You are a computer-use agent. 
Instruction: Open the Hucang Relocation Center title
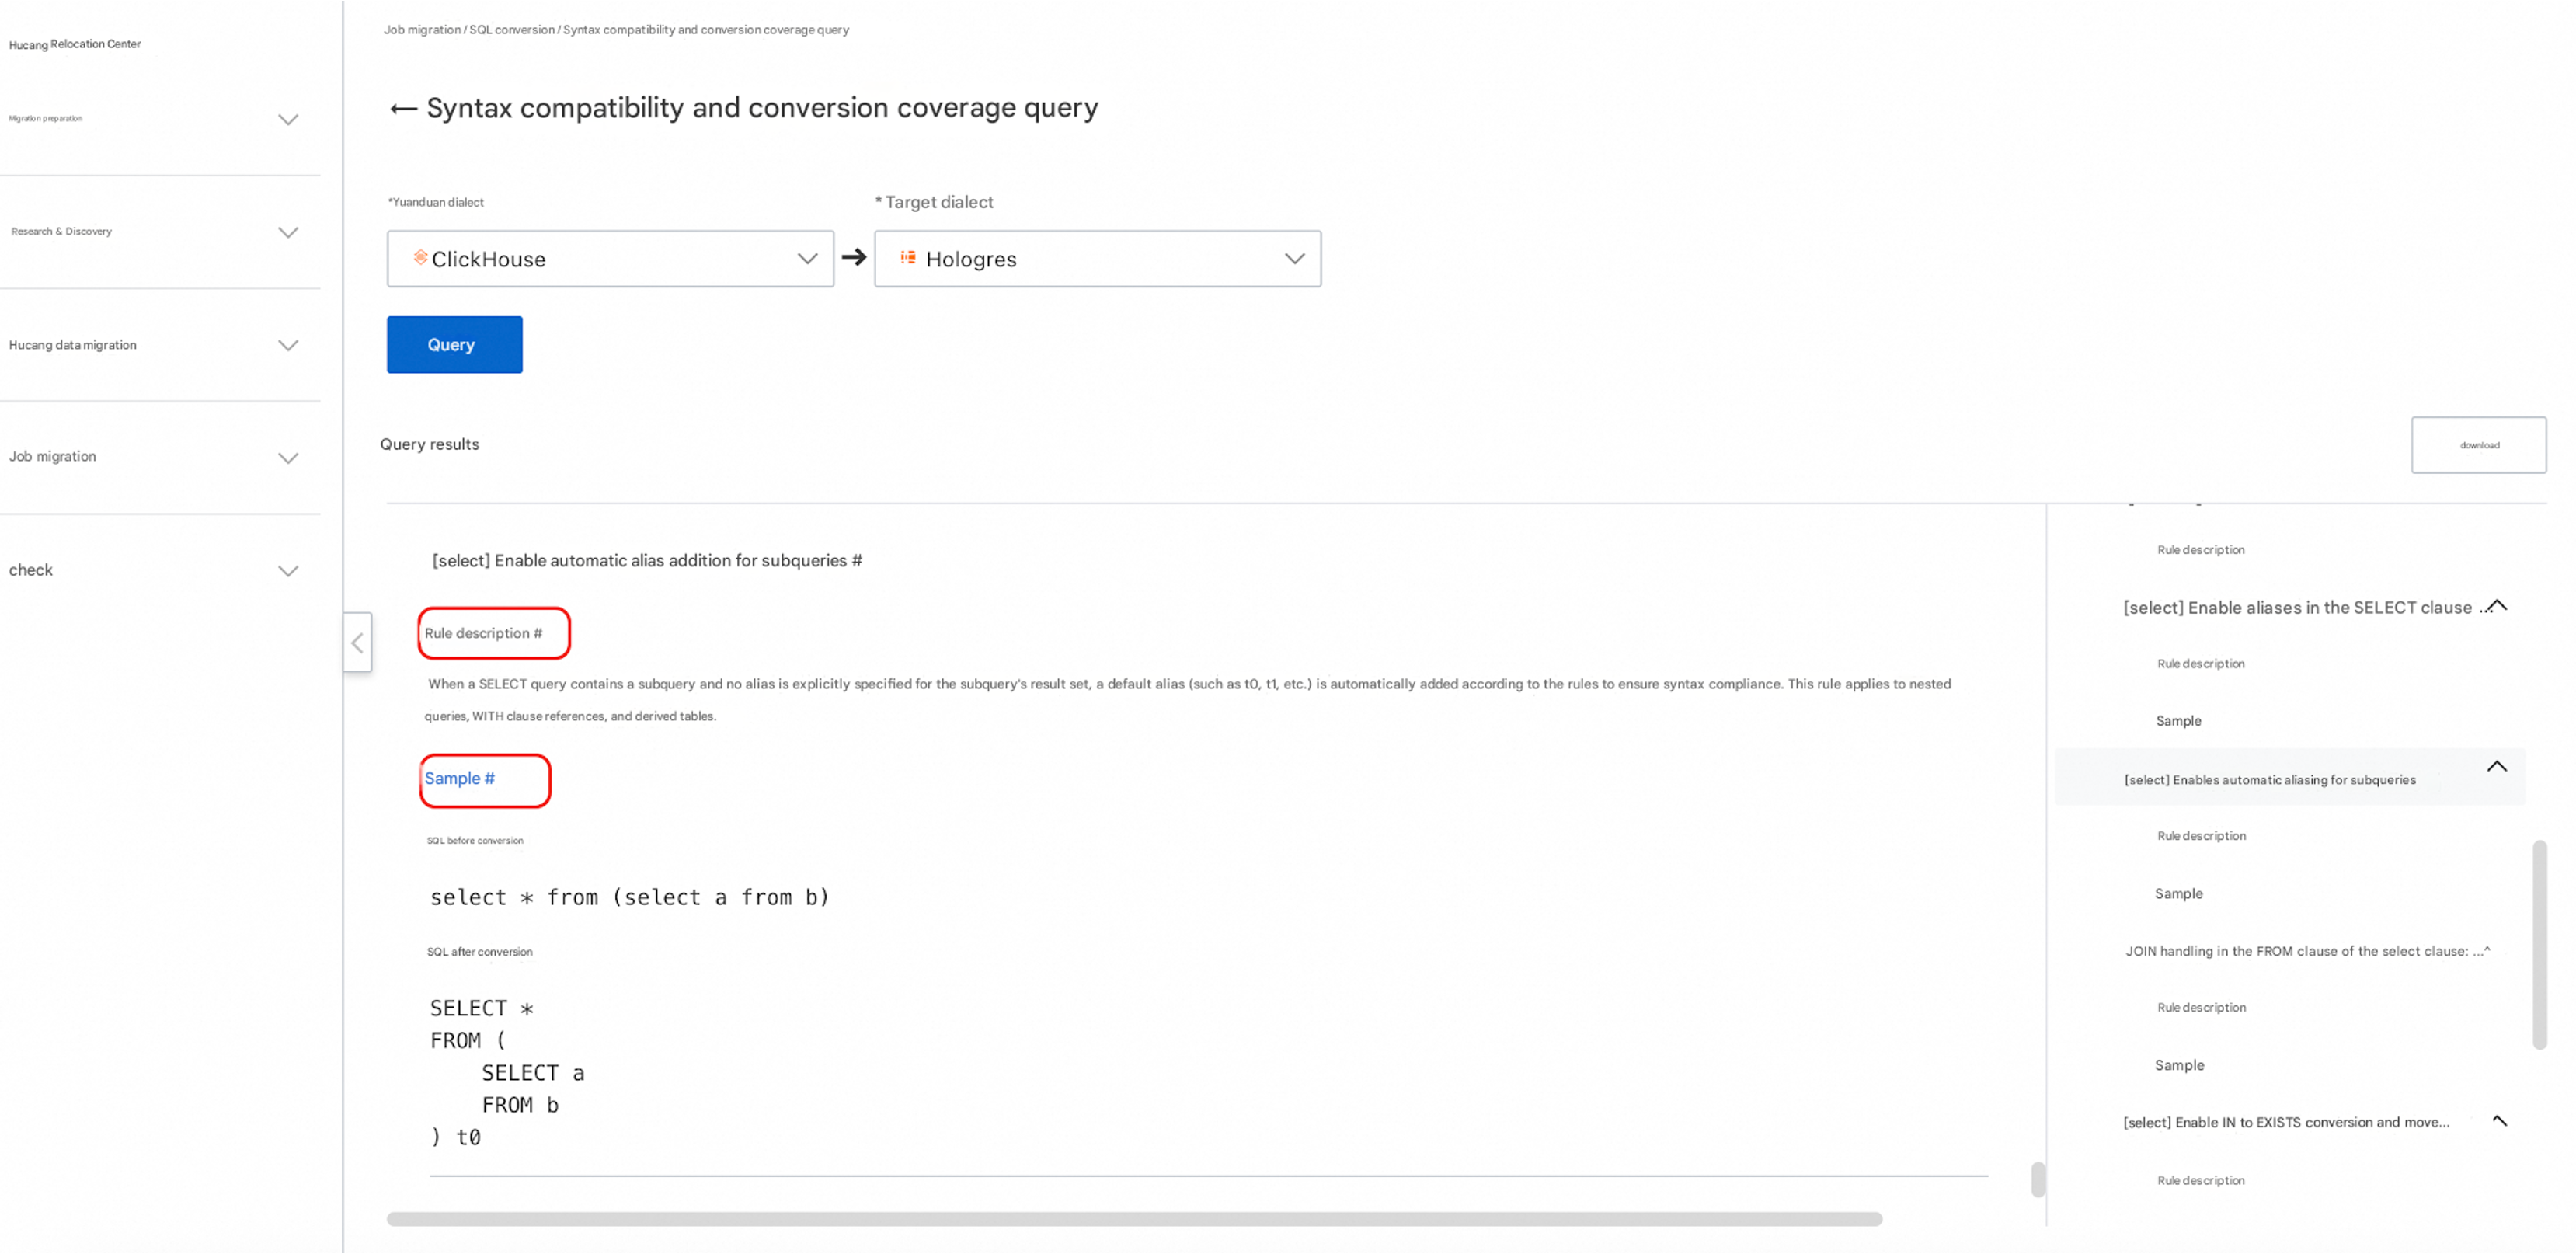tap(75, 44)
